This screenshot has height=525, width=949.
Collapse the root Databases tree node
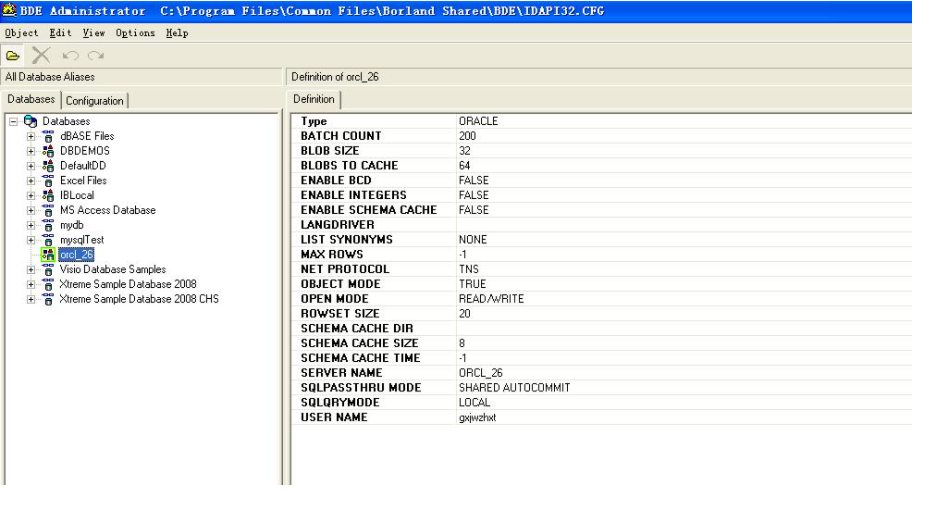point(12,121)
